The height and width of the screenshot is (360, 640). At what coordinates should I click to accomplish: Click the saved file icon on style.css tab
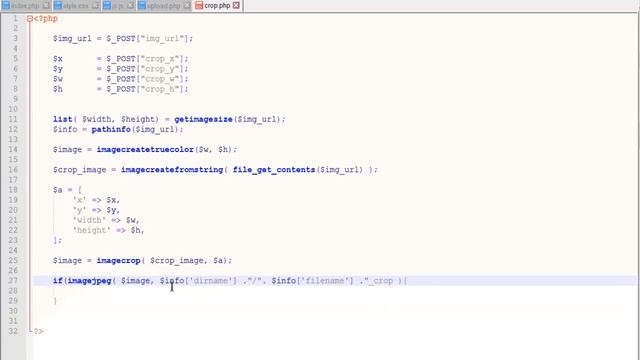click(58, 6)
